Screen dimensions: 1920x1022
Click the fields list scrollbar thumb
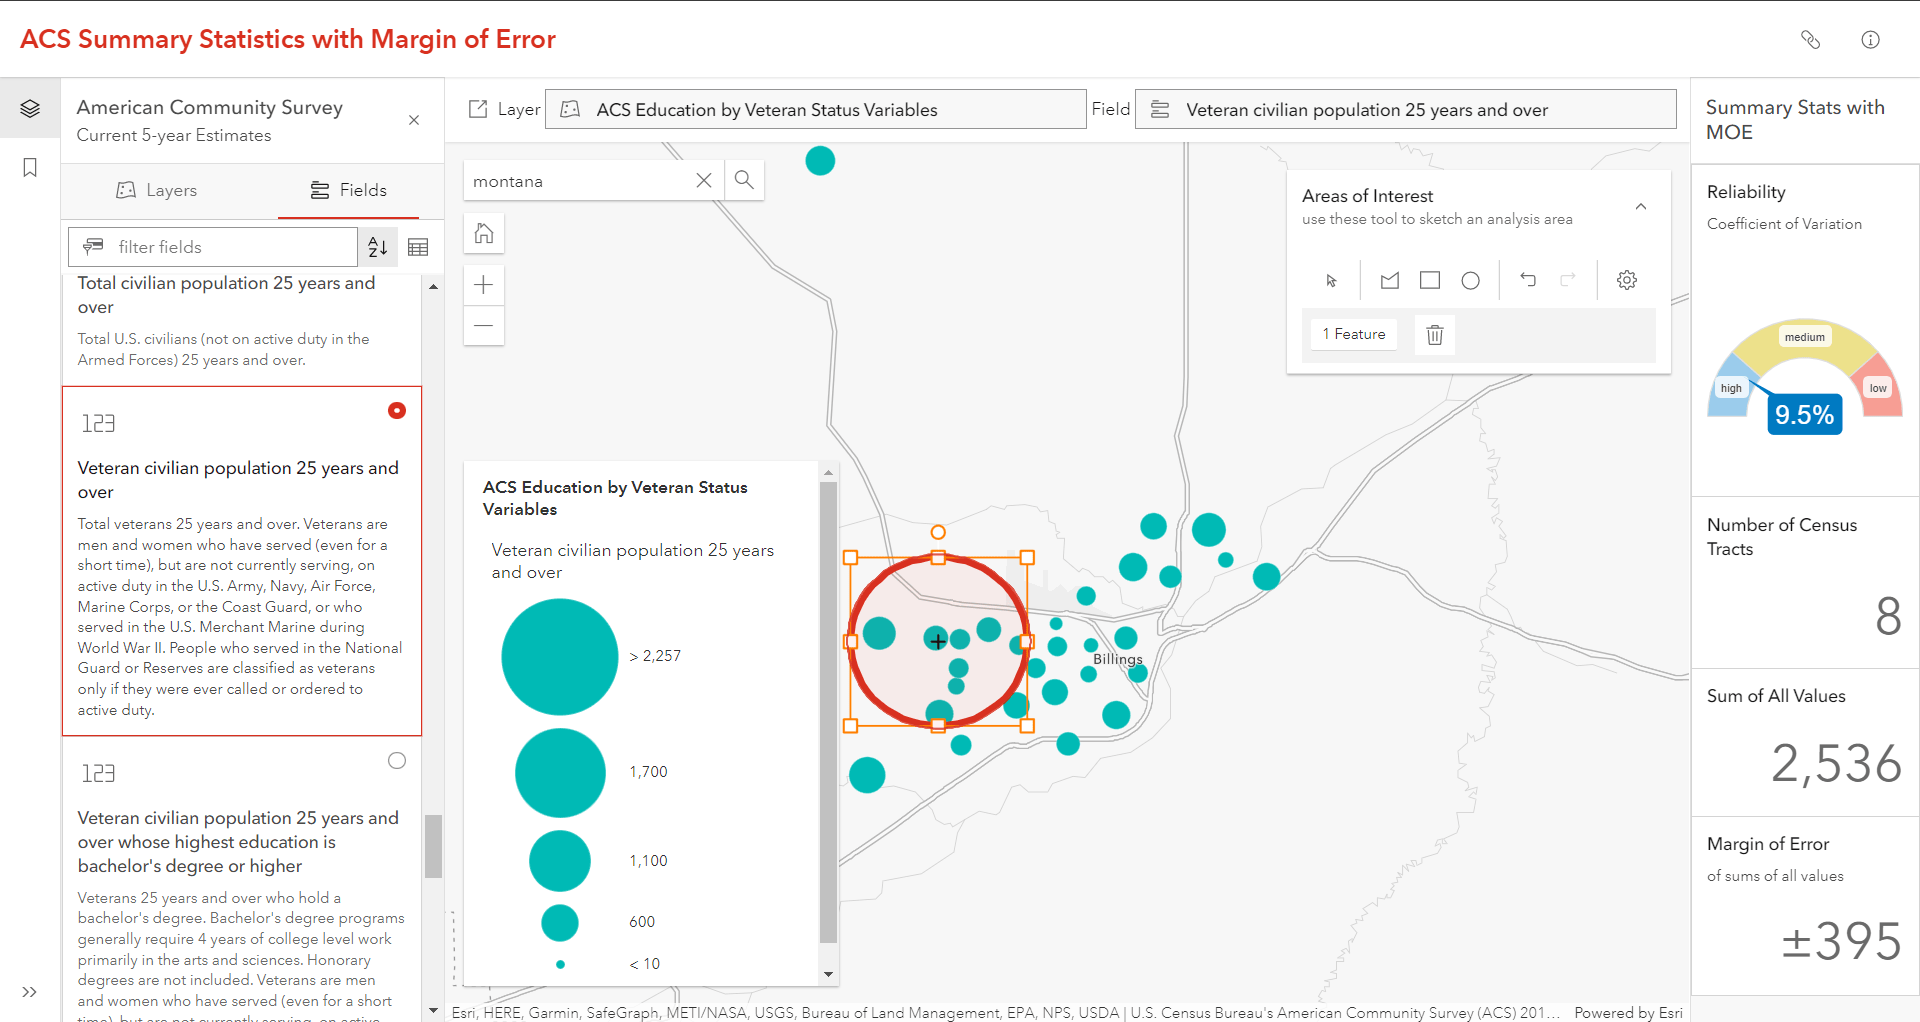coord(433,846)
